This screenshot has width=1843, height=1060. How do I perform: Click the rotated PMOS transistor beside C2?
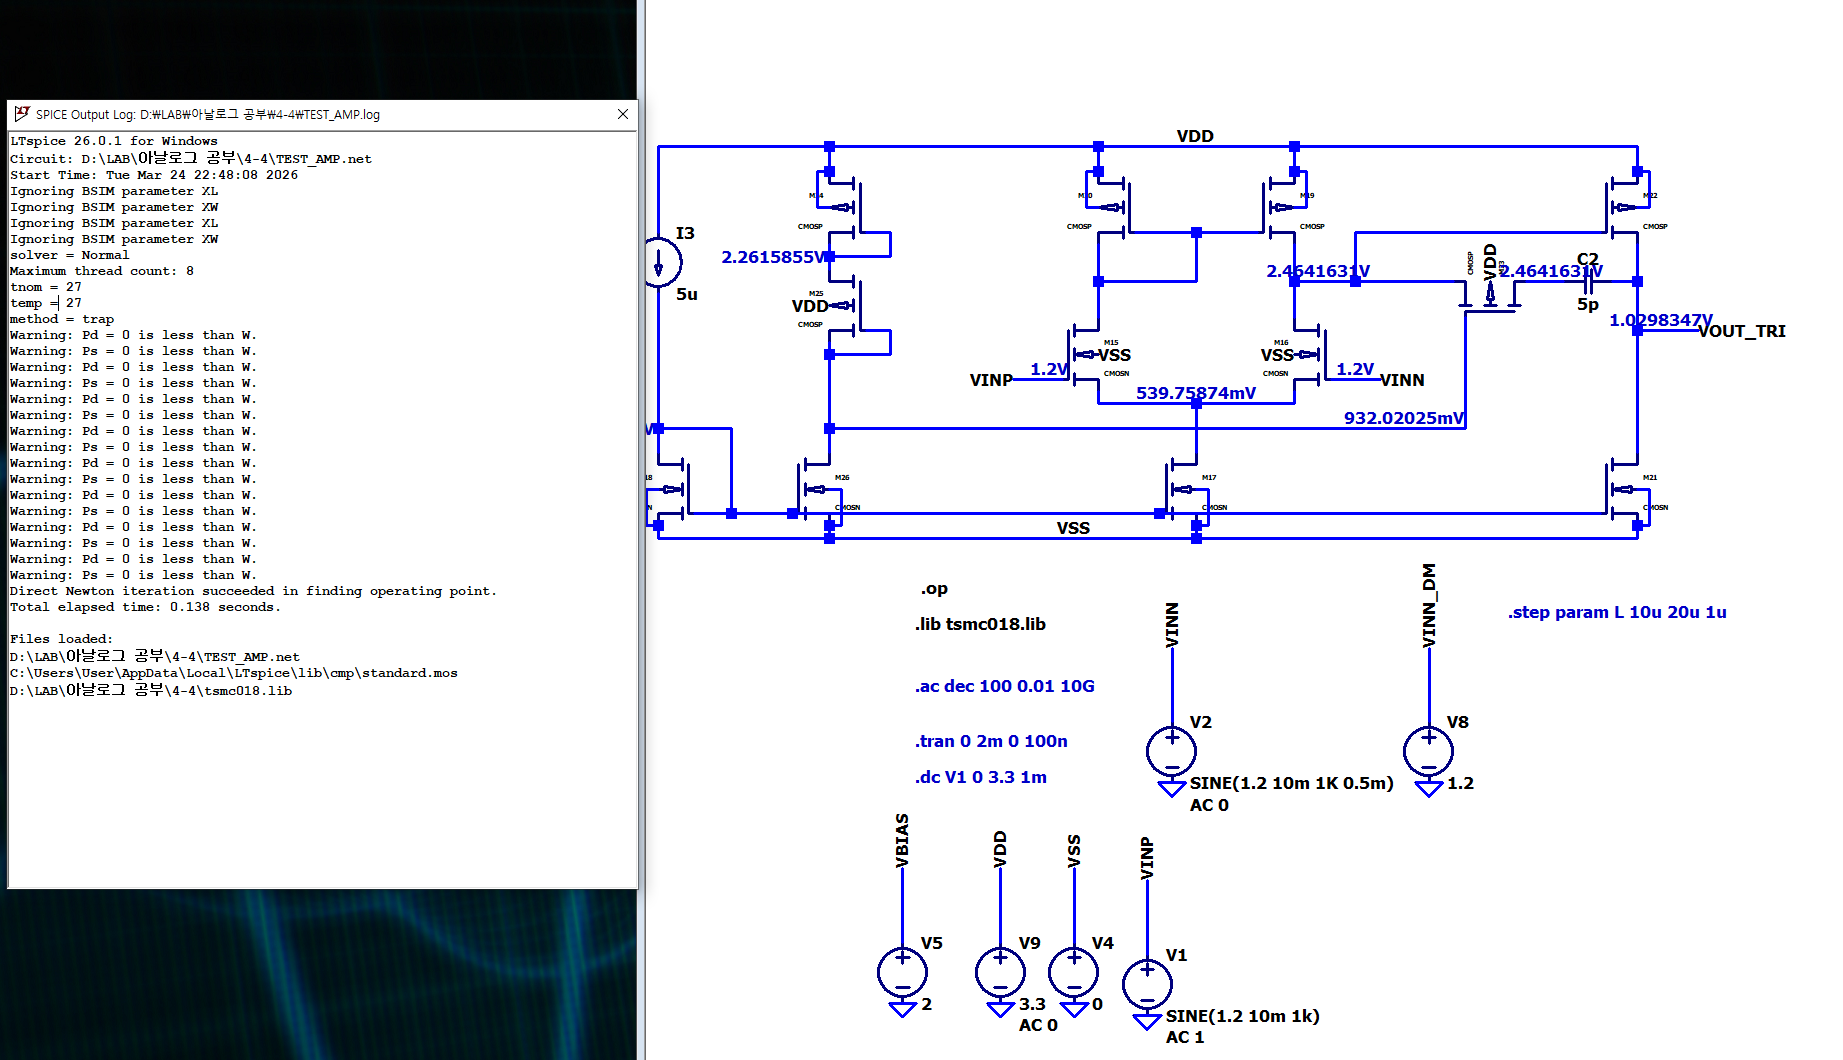pyautogui.click(x=1490, y=296)
